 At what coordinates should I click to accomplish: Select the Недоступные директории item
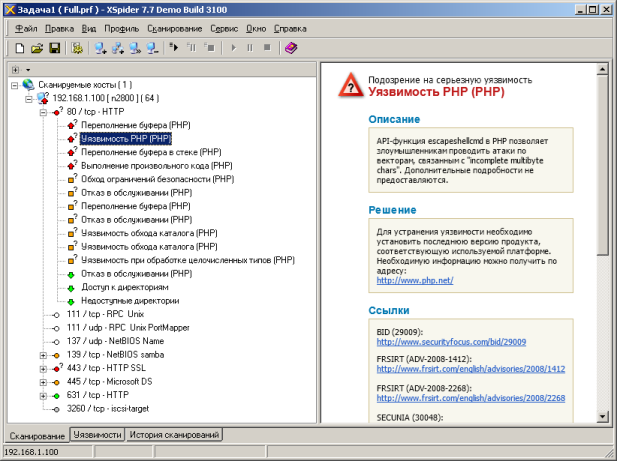[130, 301]
